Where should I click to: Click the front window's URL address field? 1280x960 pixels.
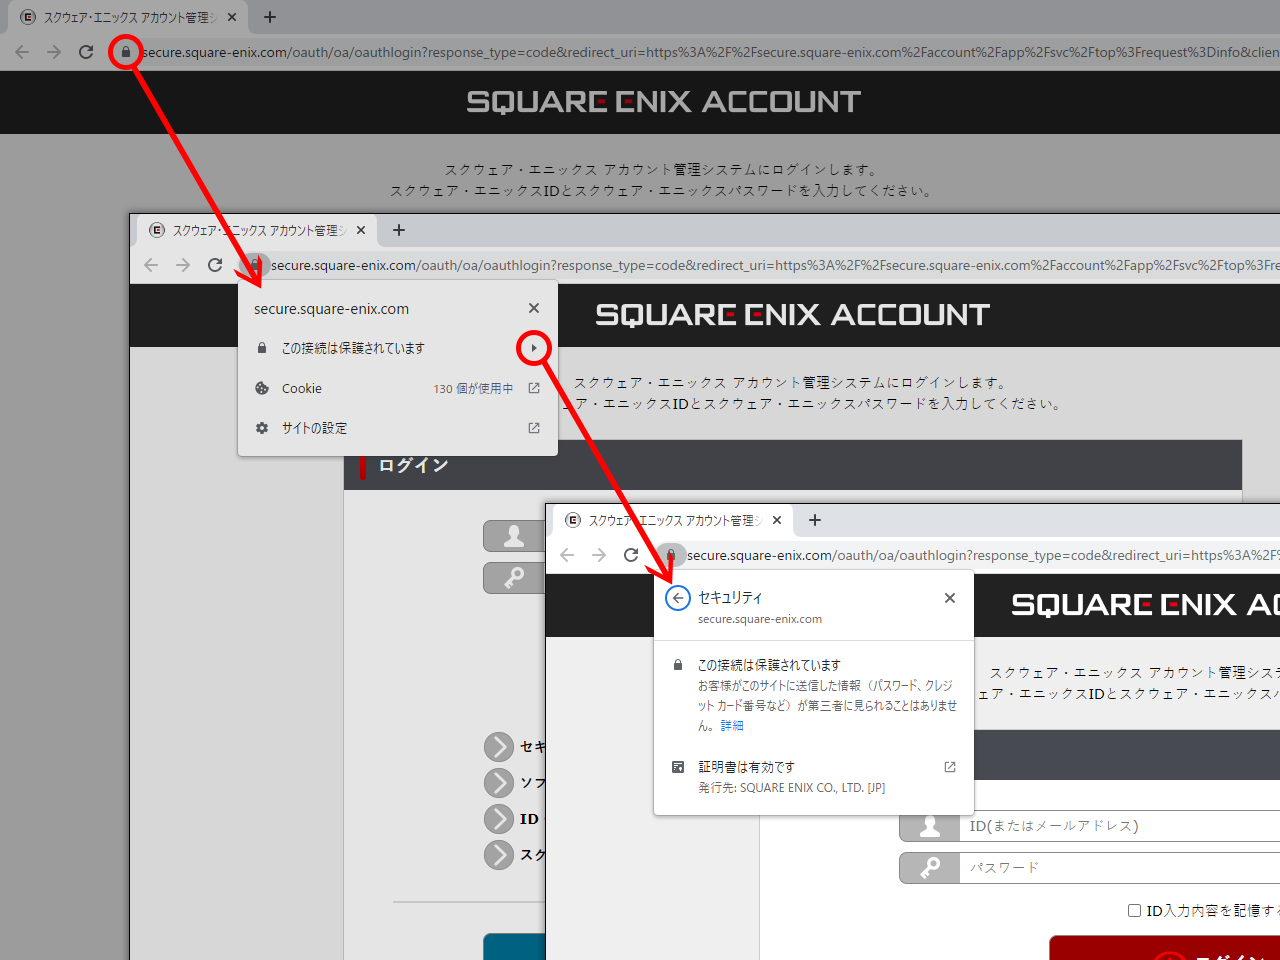click(x=983, y=555)
